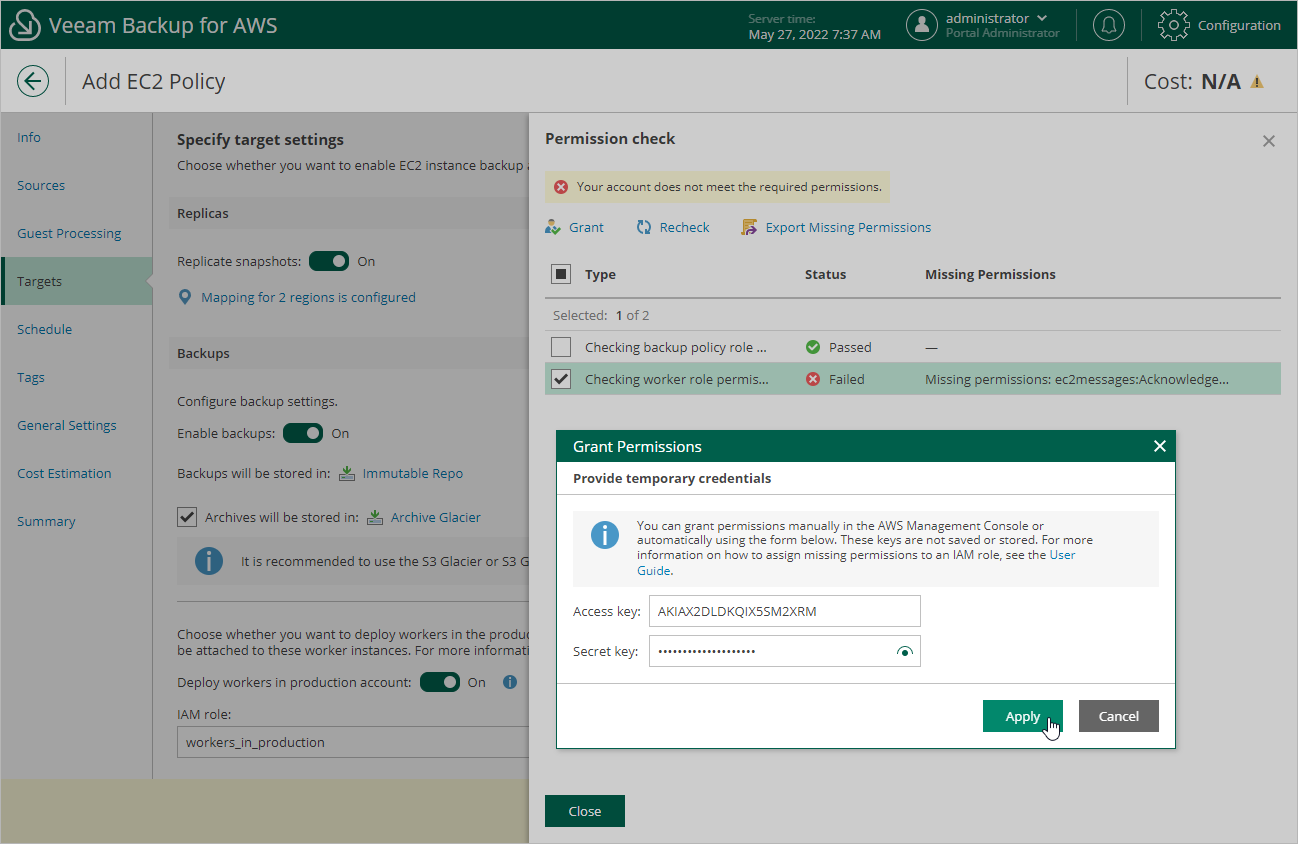The width and height of the screenshot is (1298, 844).
Task: Focus the Access key input field
Action: coord(785,611)
